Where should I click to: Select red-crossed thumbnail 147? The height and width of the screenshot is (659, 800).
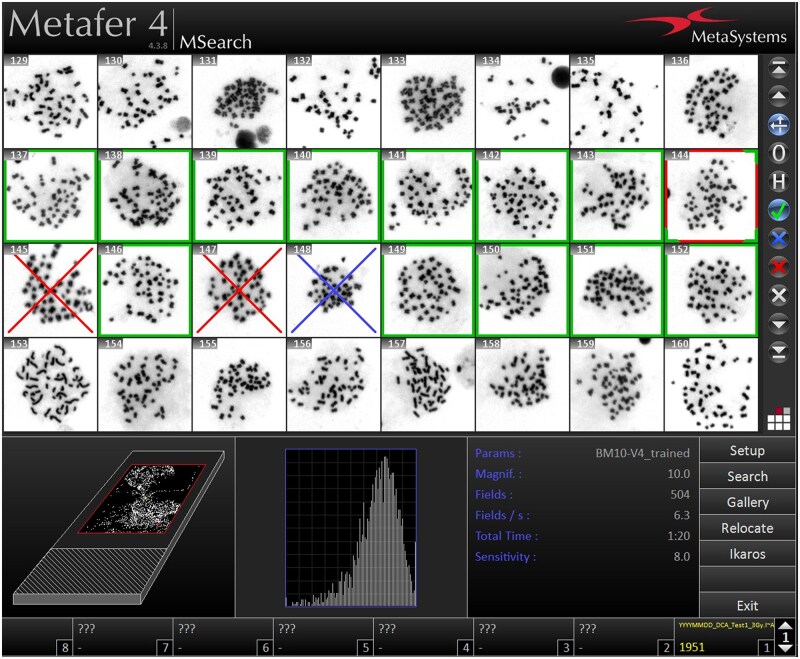coord(239,290)
